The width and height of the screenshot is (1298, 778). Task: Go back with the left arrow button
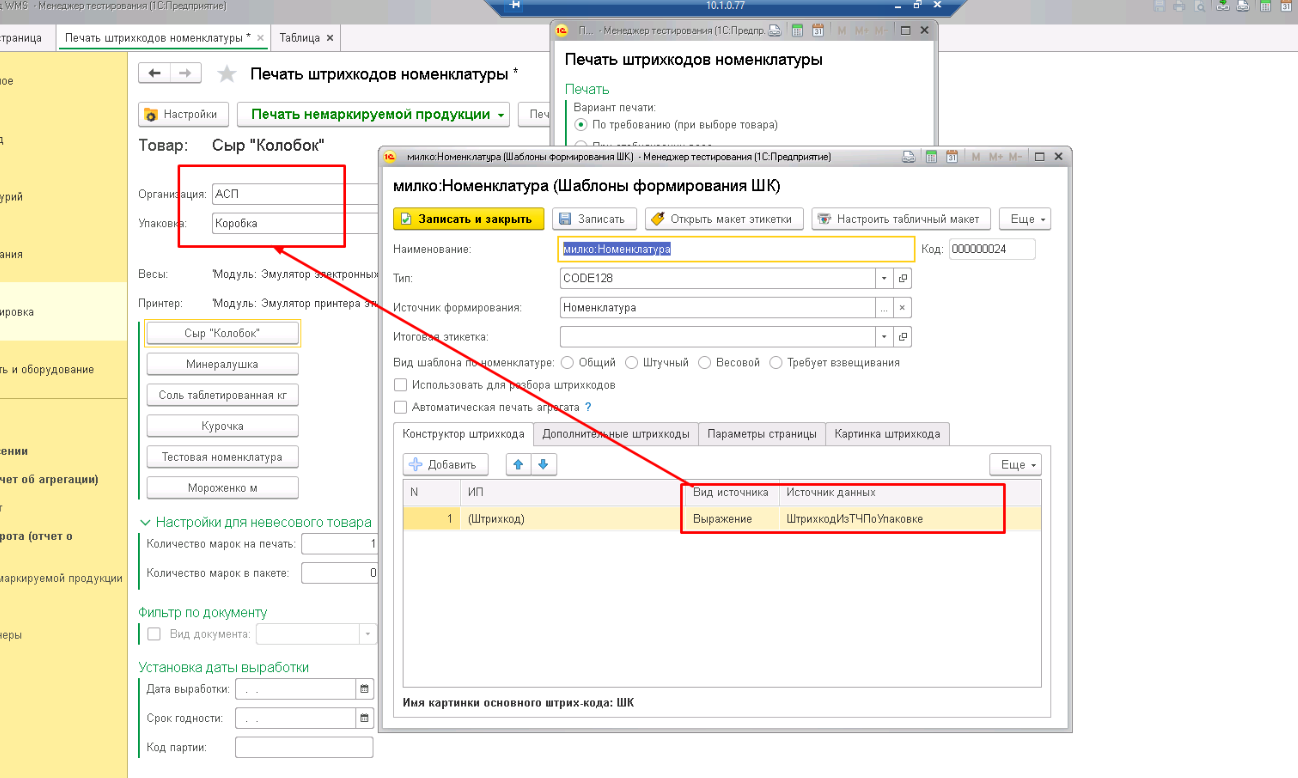point(154,73)
